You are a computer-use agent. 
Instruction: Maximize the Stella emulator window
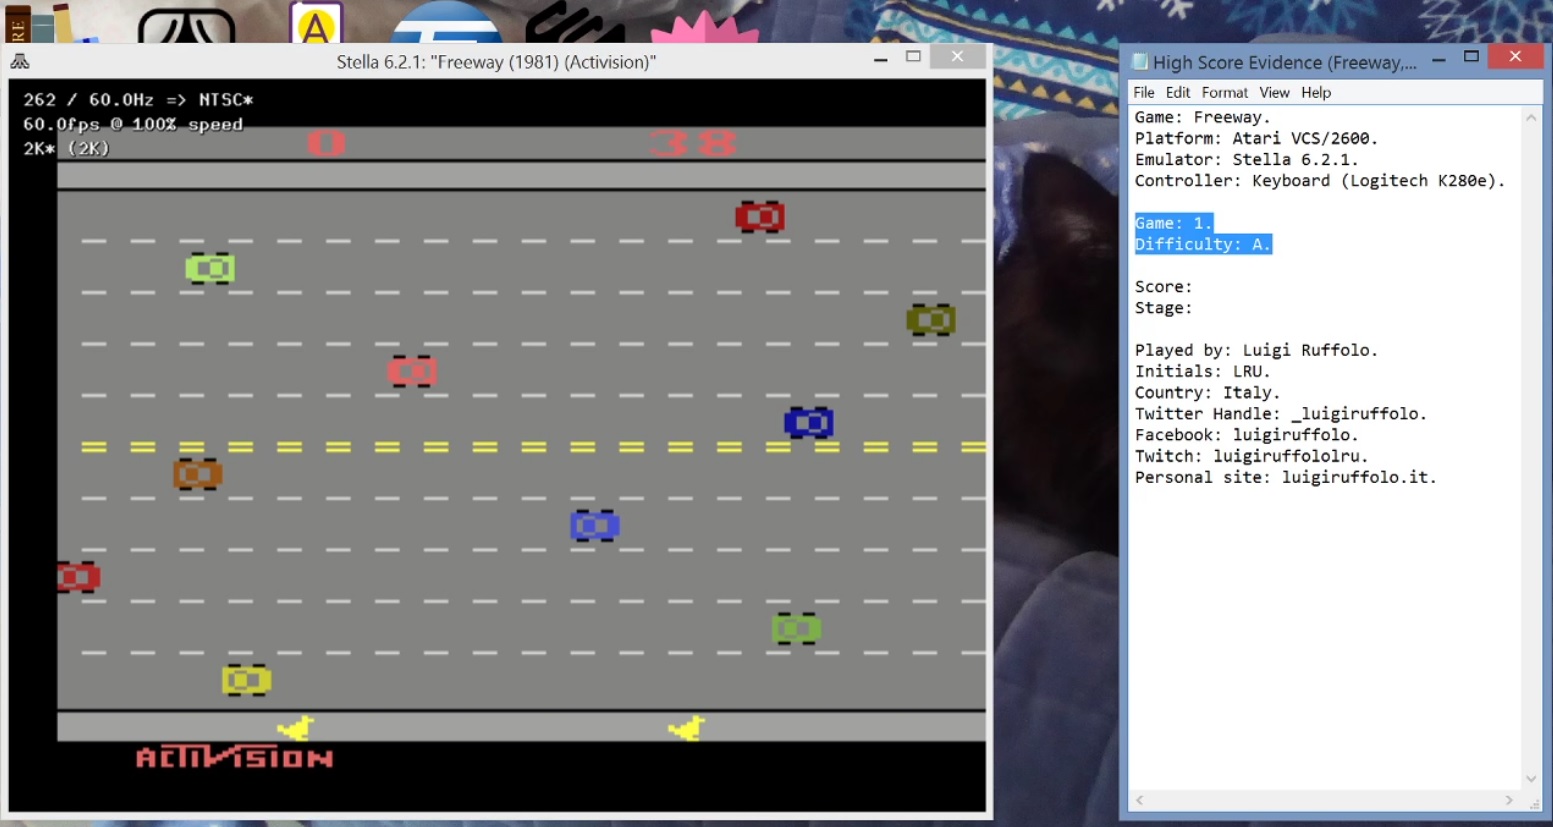[x=913, y=57]
